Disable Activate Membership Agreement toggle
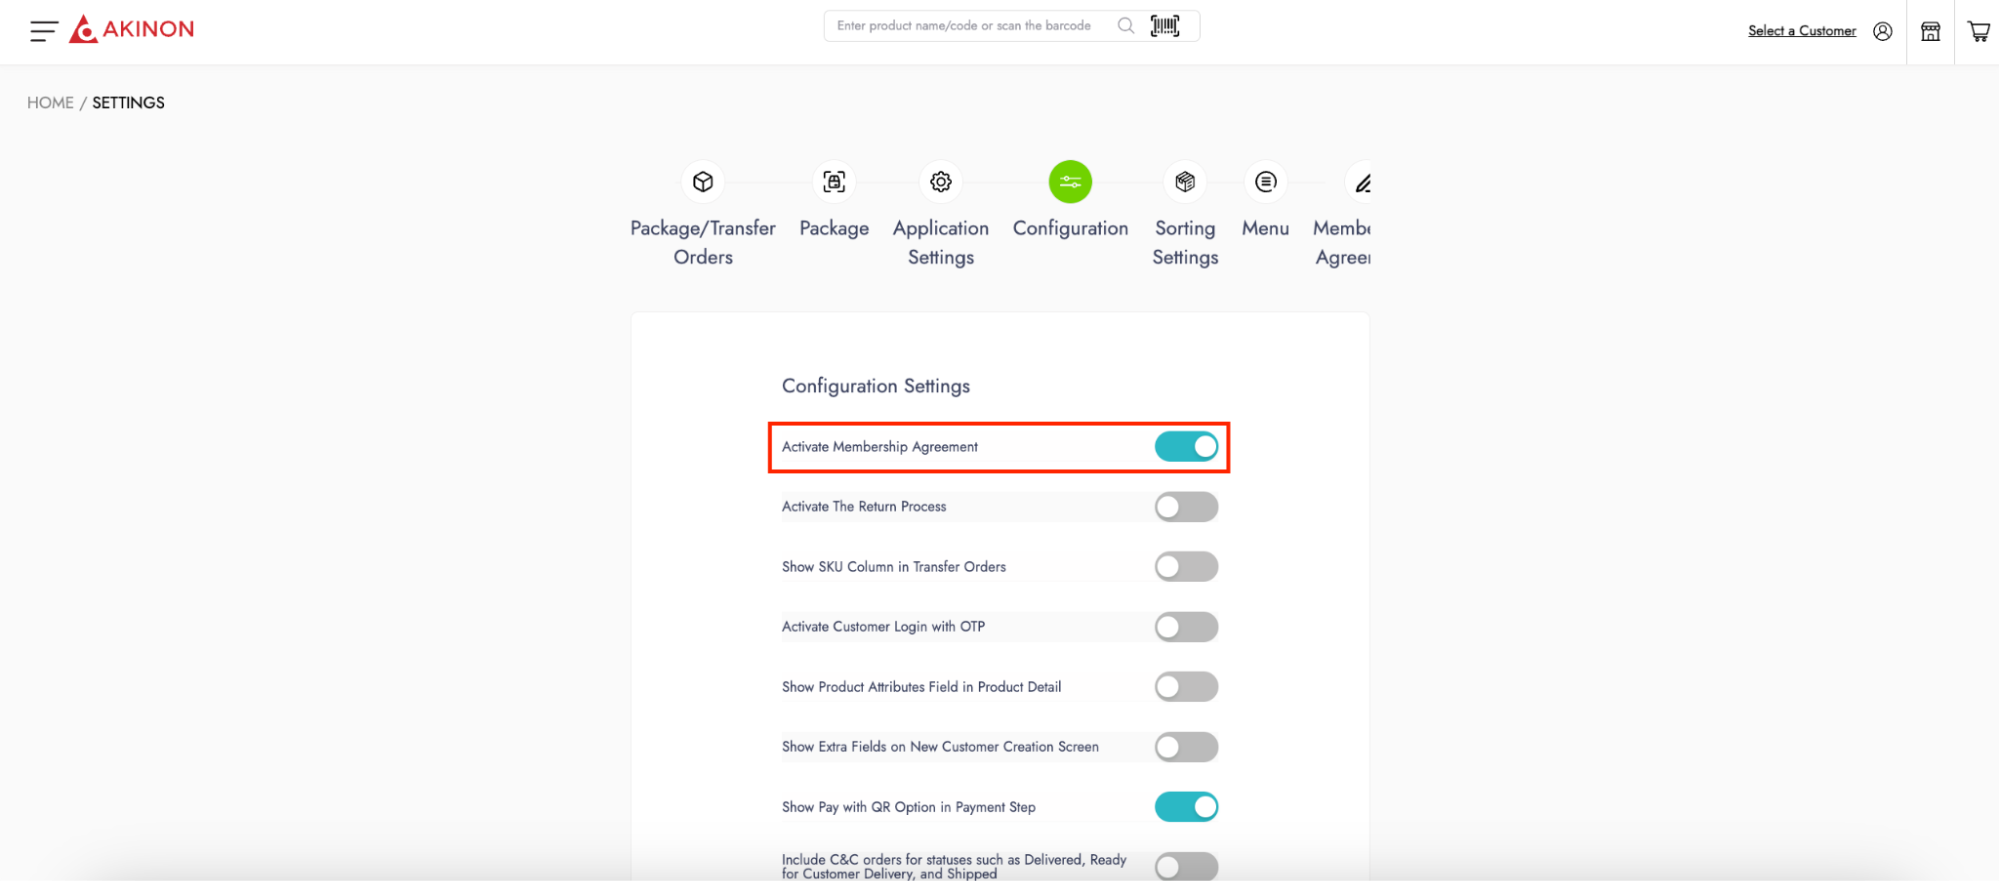Image resolution: width=1999 pixels, height=882 pixels. pyautogui.click(x=1186, y=447)
